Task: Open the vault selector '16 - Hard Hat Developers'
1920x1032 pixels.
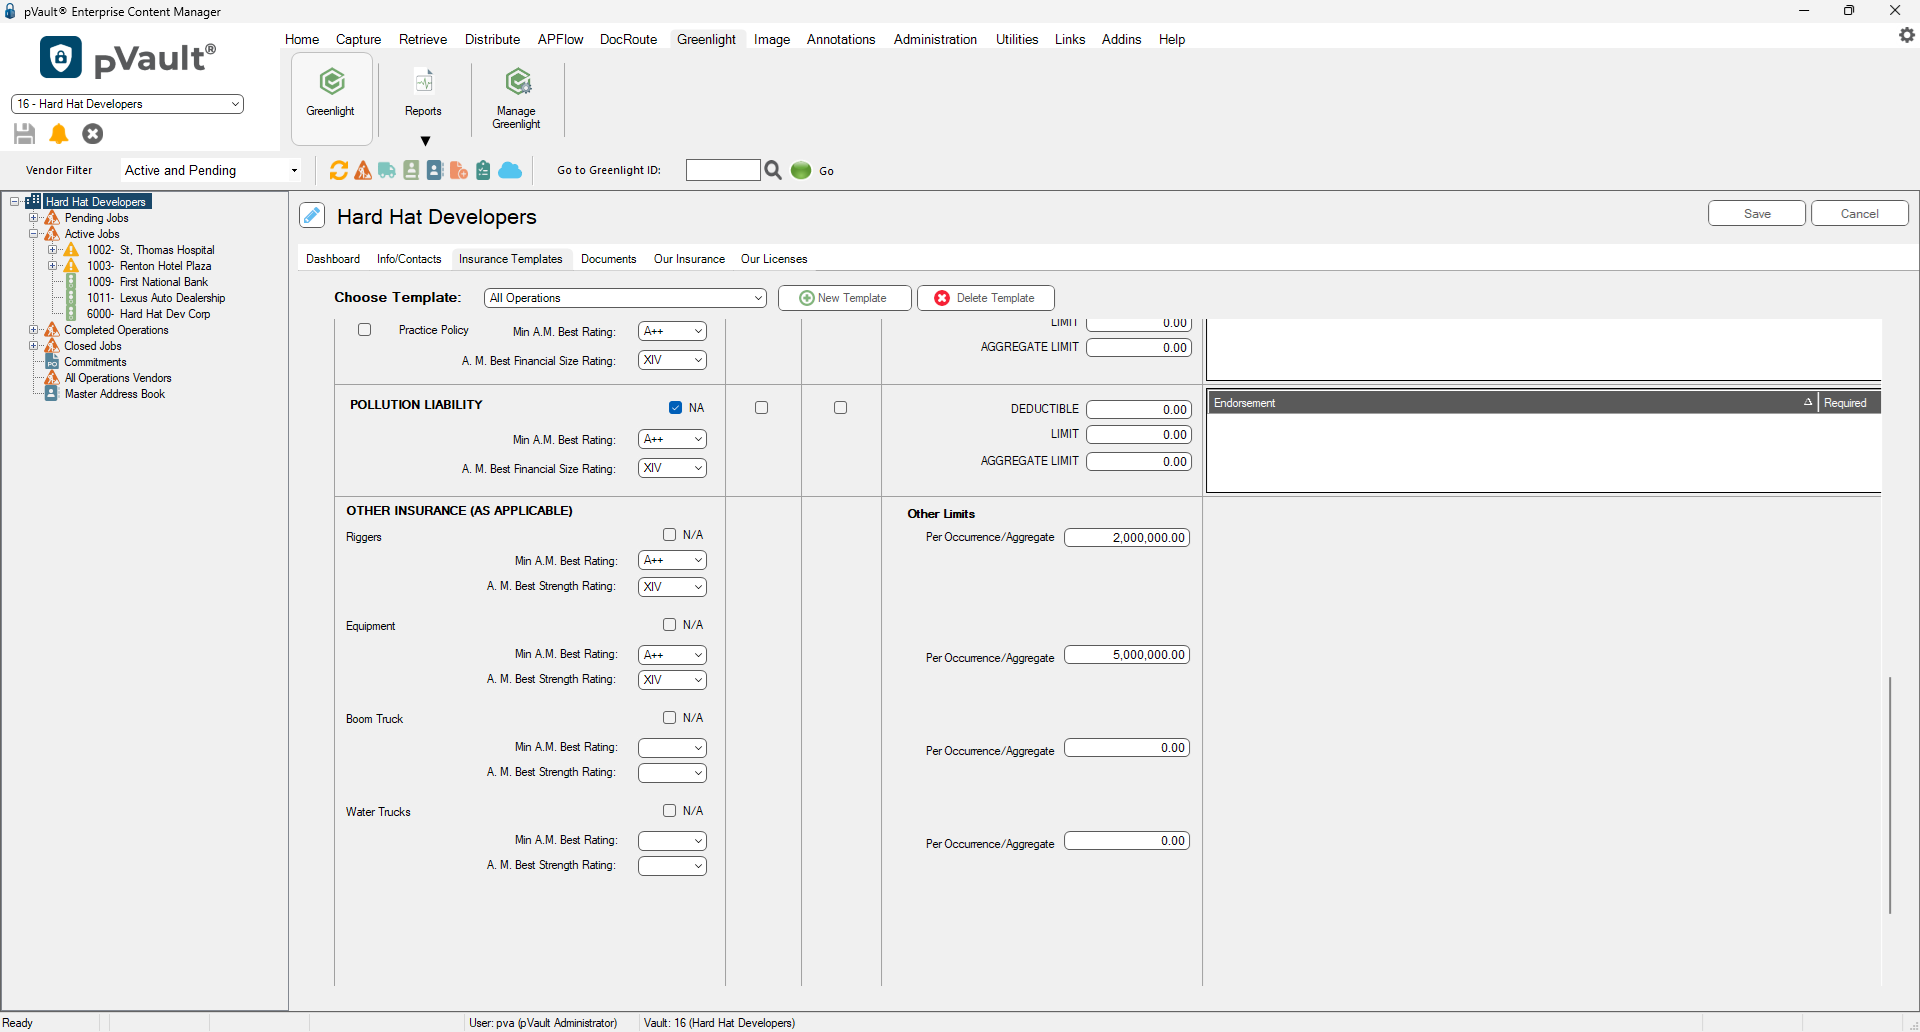Action: [x=127, y=104]
